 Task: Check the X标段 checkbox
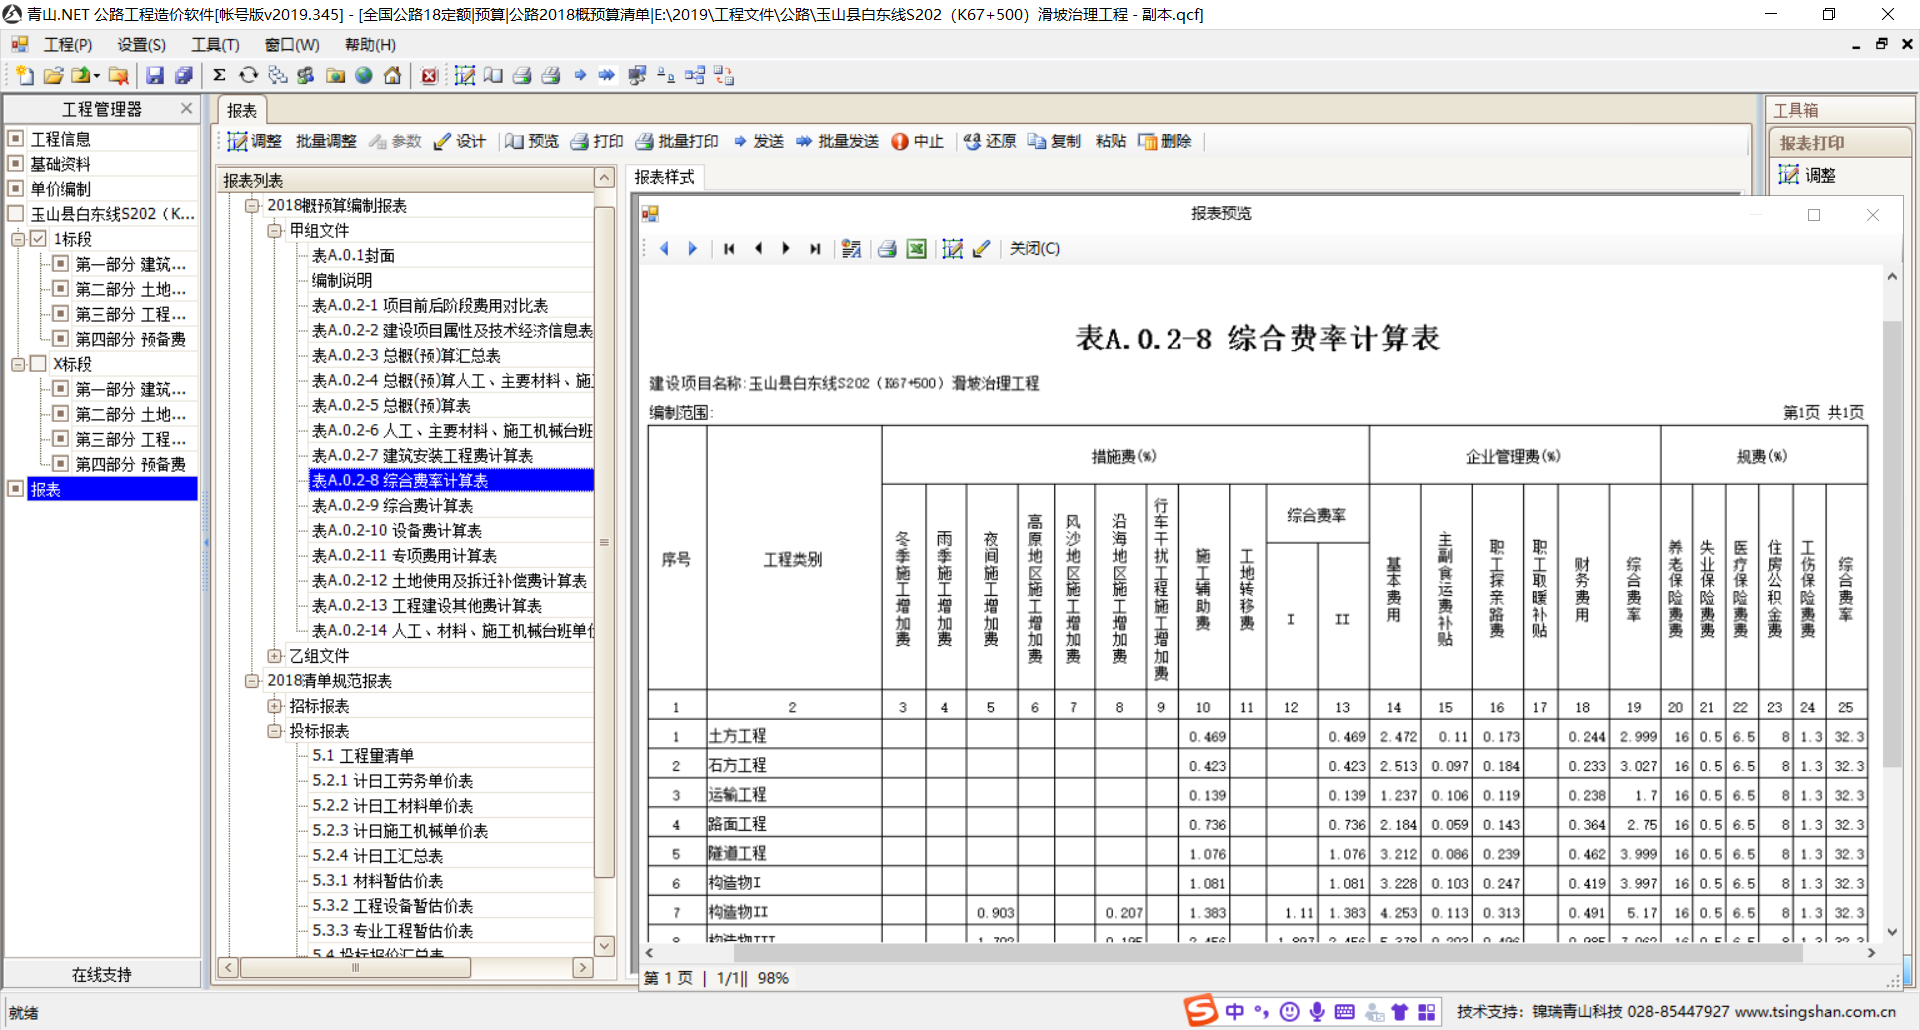tap(38, 364)
